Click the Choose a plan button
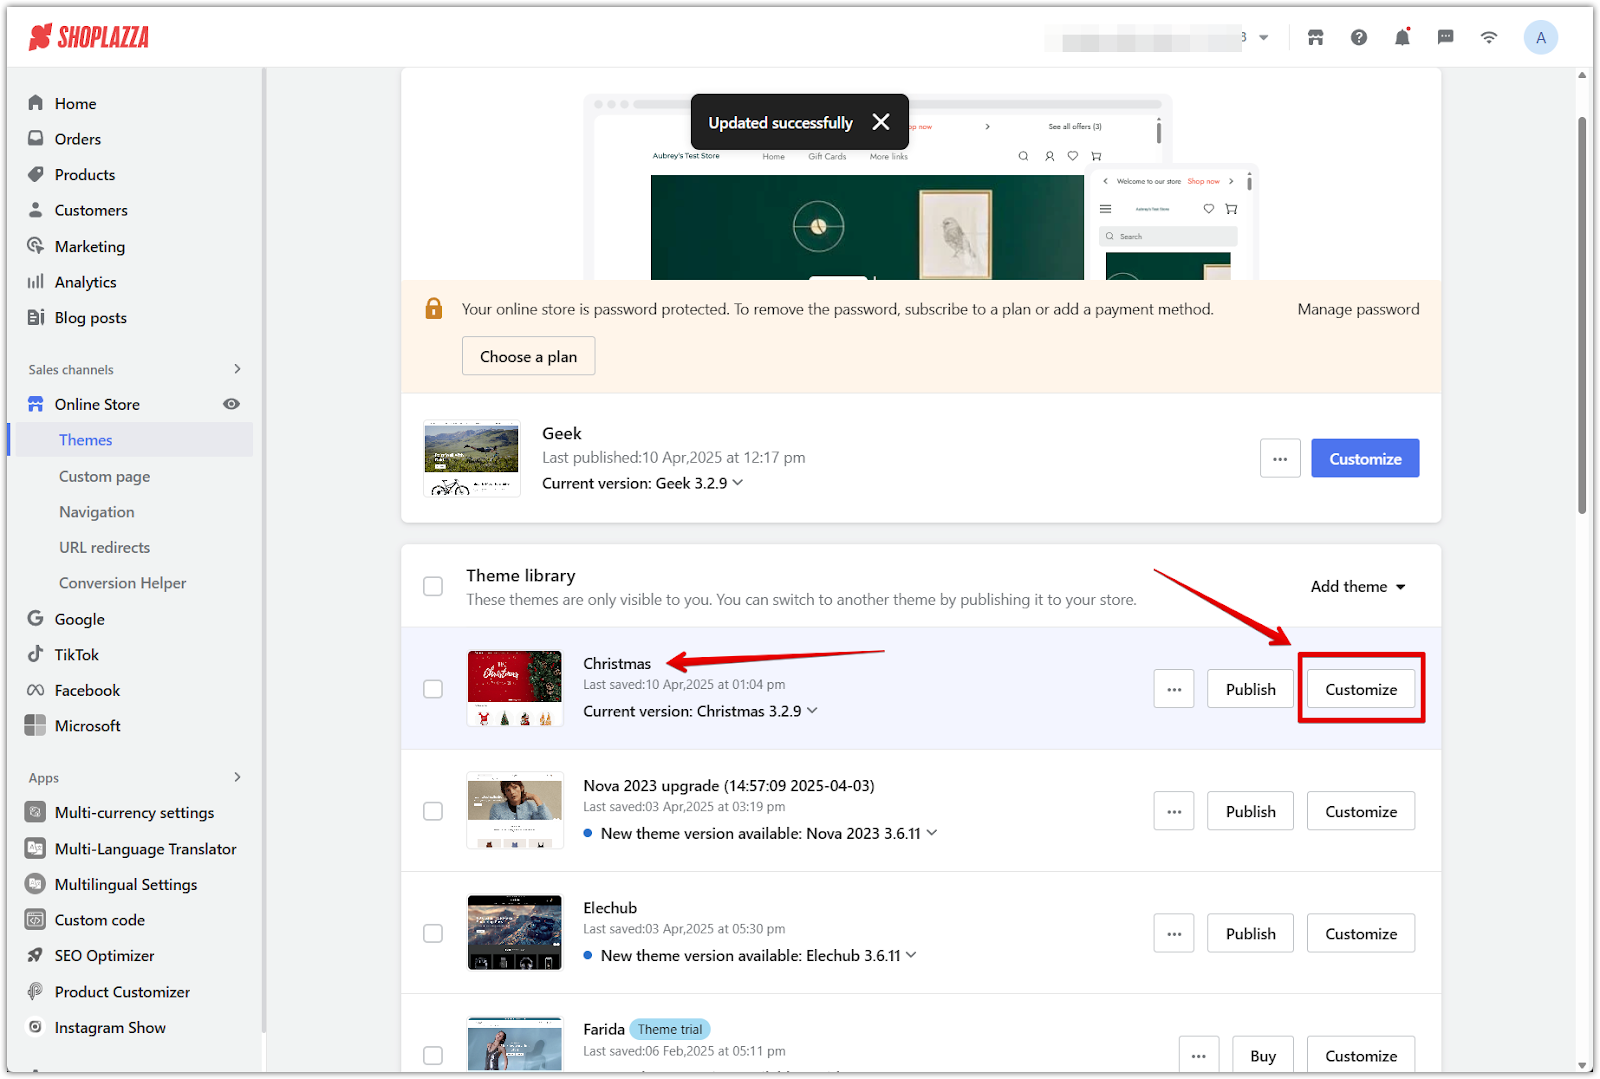The width and height of the screenshot is (1600, 1079). pyautogui.click(x=528, y=356)
